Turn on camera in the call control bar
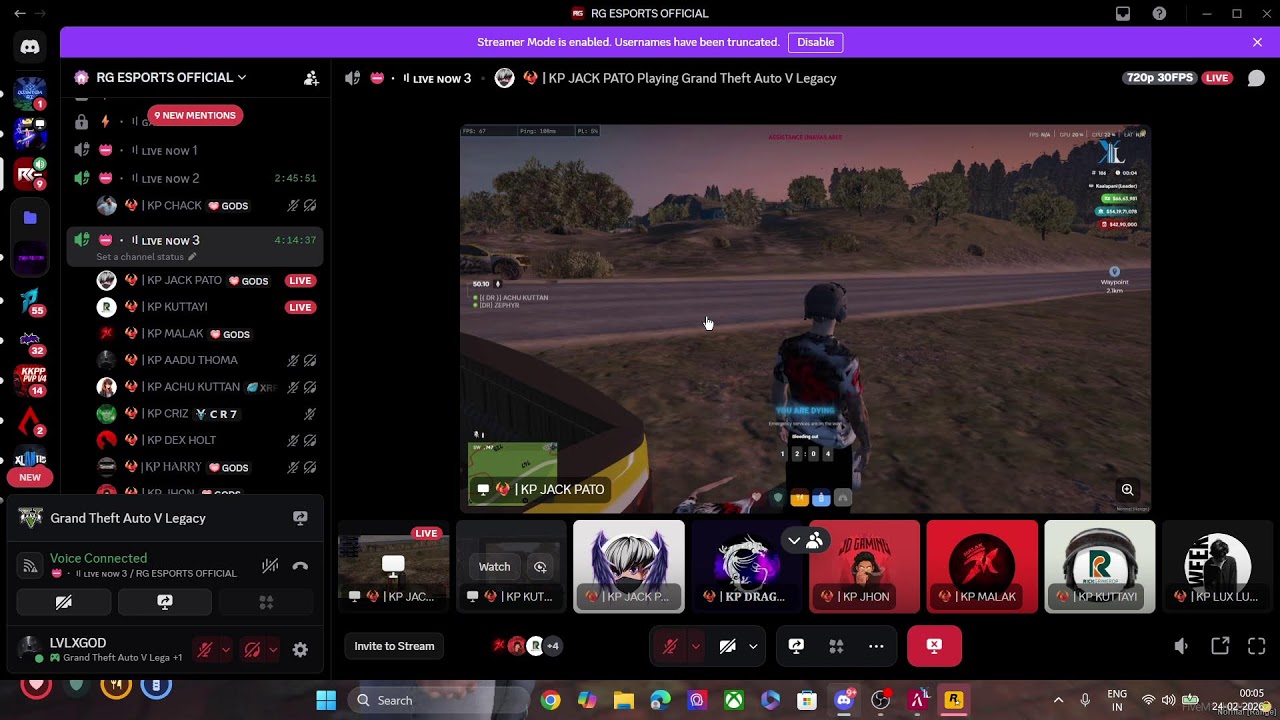Viewport: 1280px width, 720px height. coord(727,646)
